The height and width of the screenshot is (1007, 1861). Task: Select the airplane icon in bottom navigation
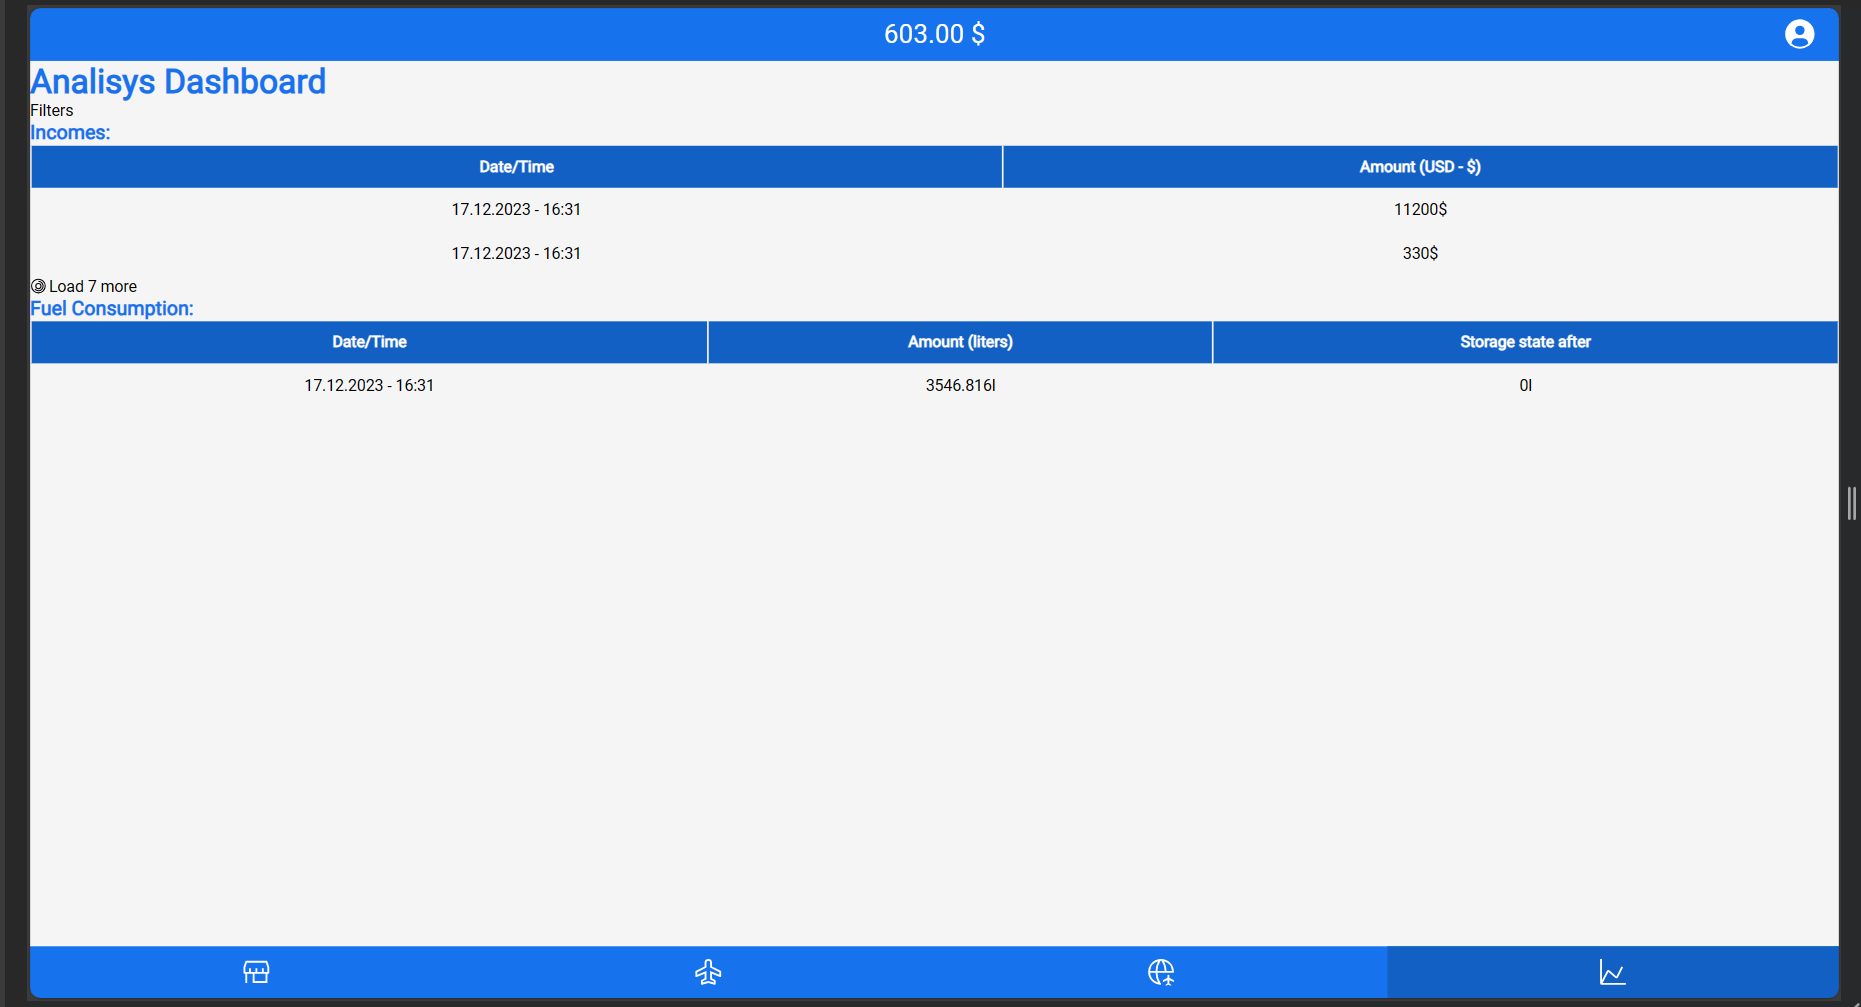[x=709, y=971]
